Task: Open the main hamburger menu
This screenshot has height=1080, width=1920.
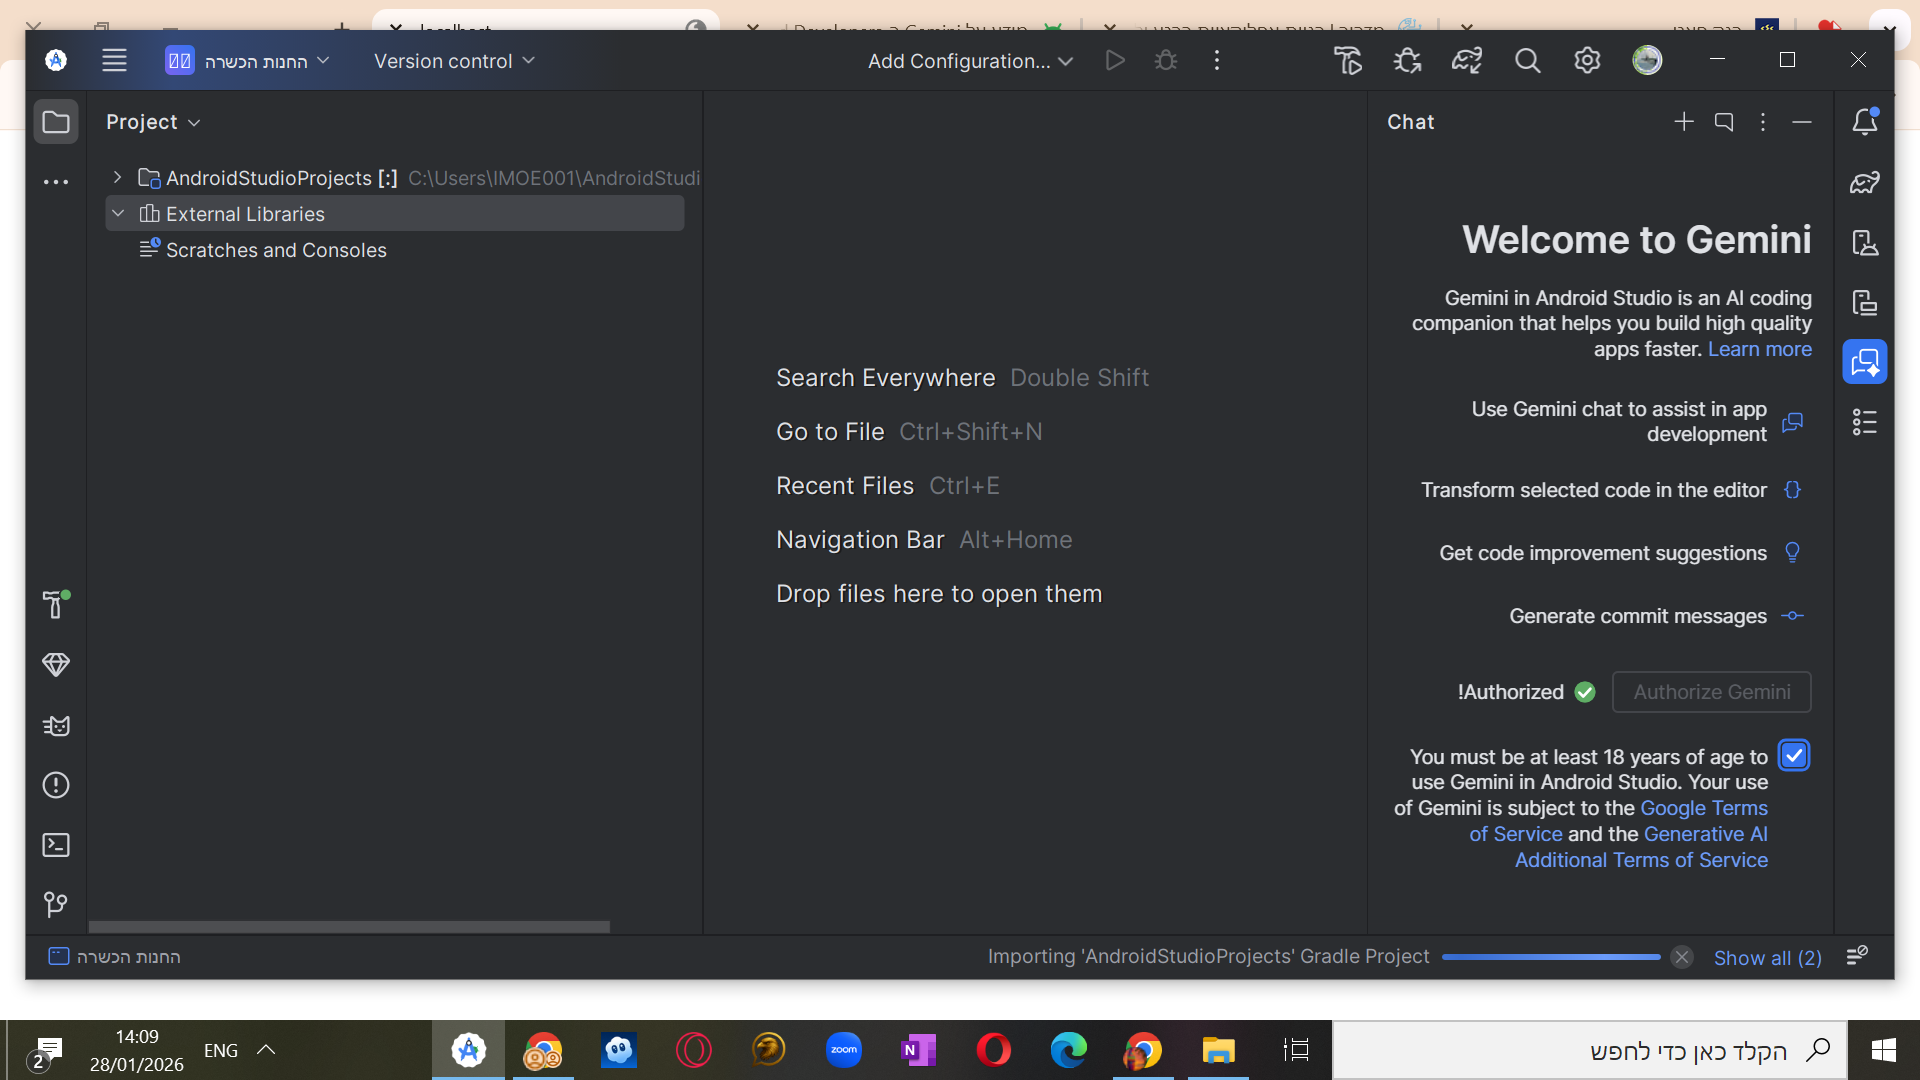Action: coord(114,61)
